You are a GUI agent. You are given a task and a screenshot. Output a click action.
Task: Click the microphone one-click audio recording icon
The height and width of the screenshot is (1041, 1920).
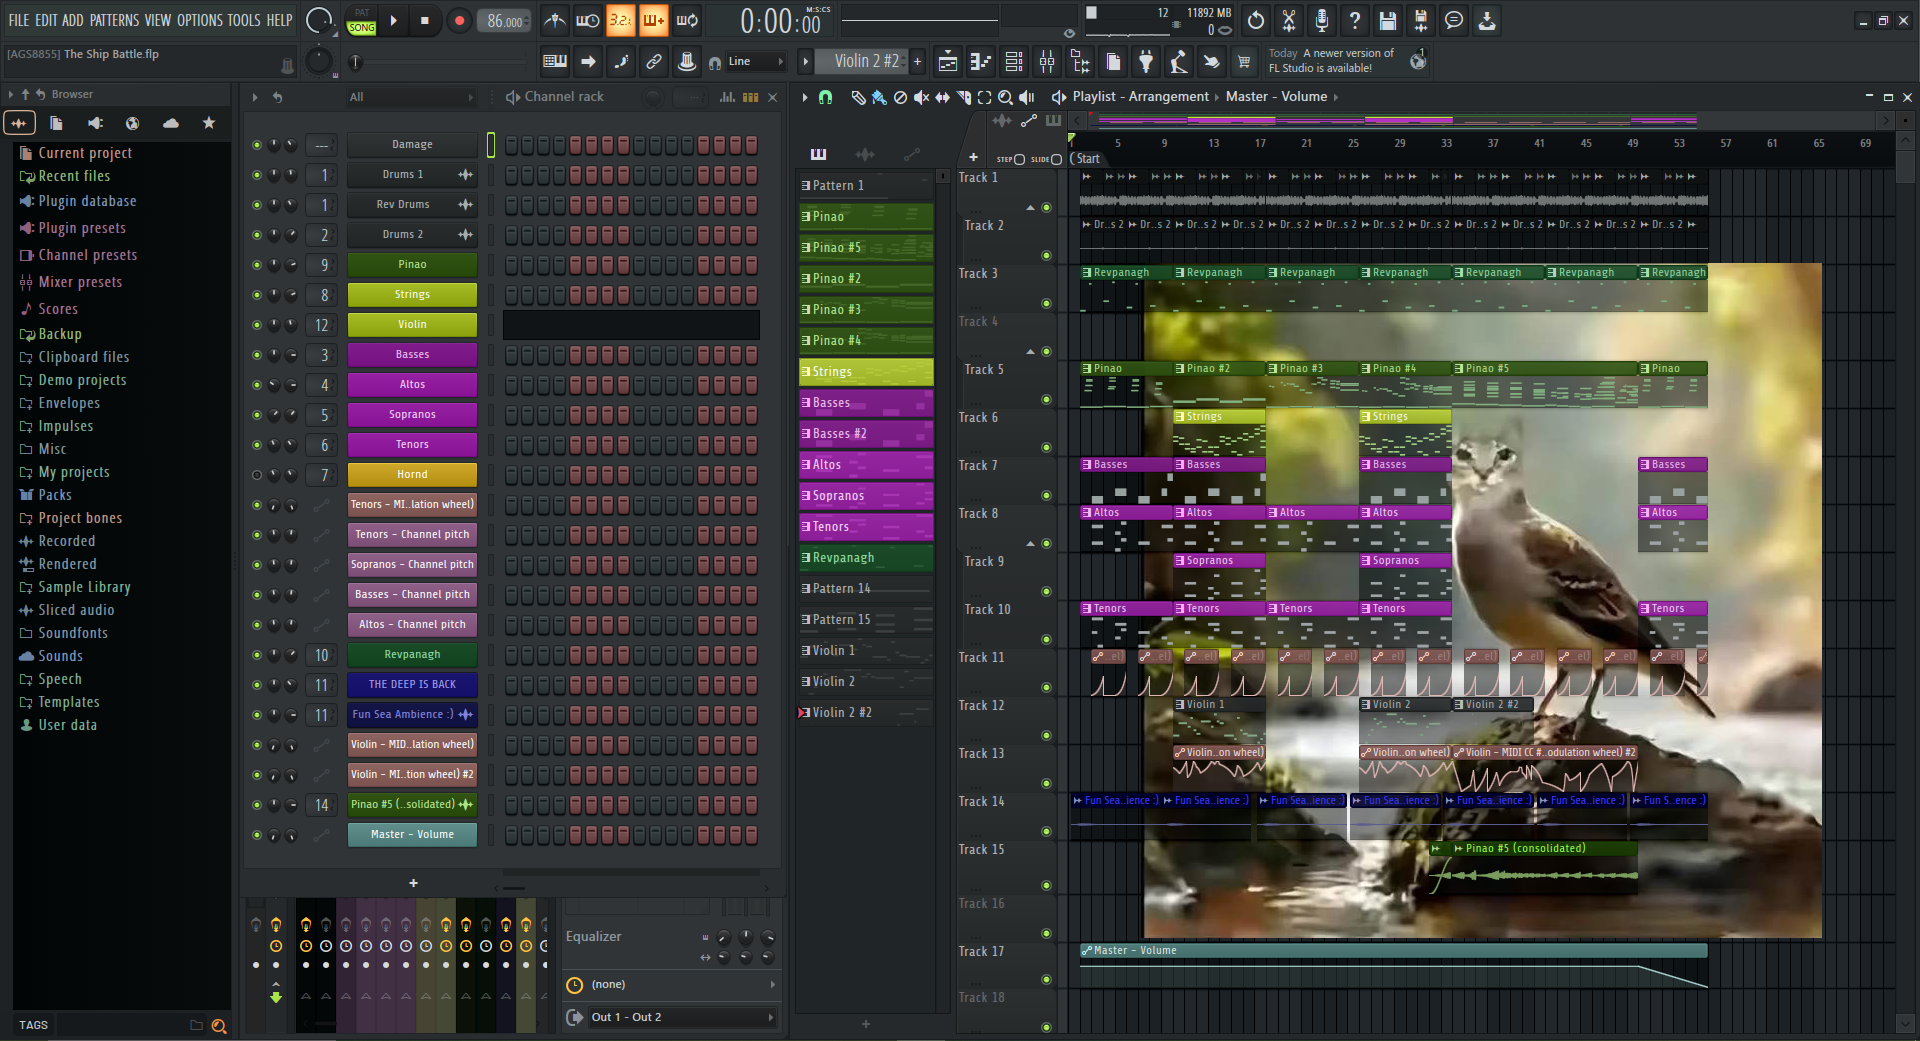click(1321, 20)
